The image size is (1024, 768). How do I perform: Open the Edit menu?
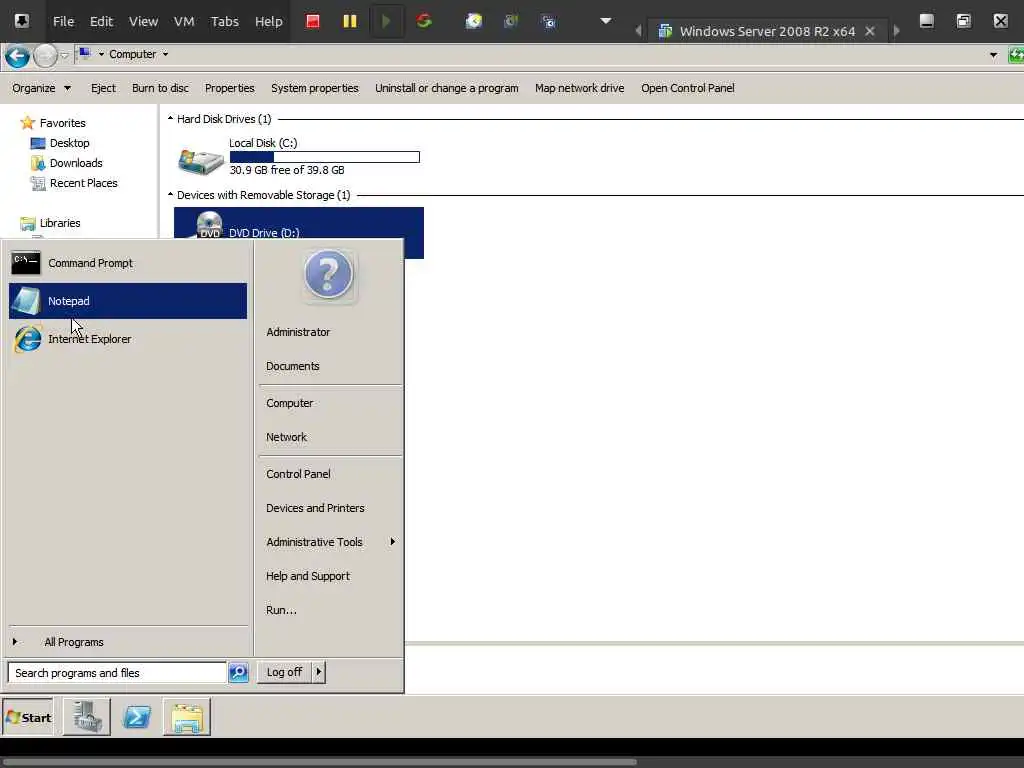point(101,22)
